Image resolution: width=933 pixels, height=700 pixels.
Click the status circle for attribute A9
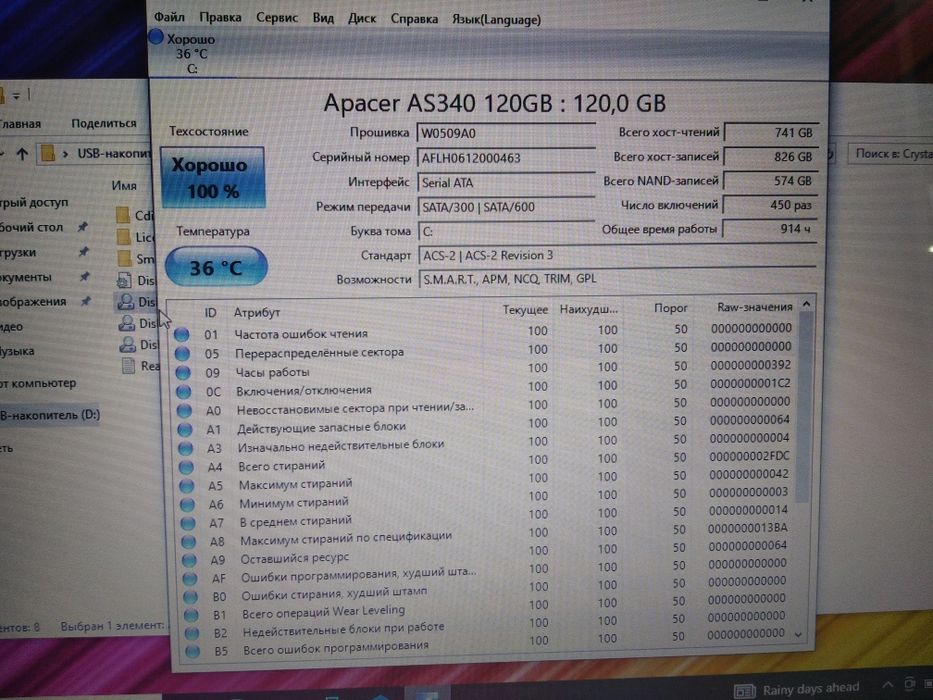coord(189,560)
